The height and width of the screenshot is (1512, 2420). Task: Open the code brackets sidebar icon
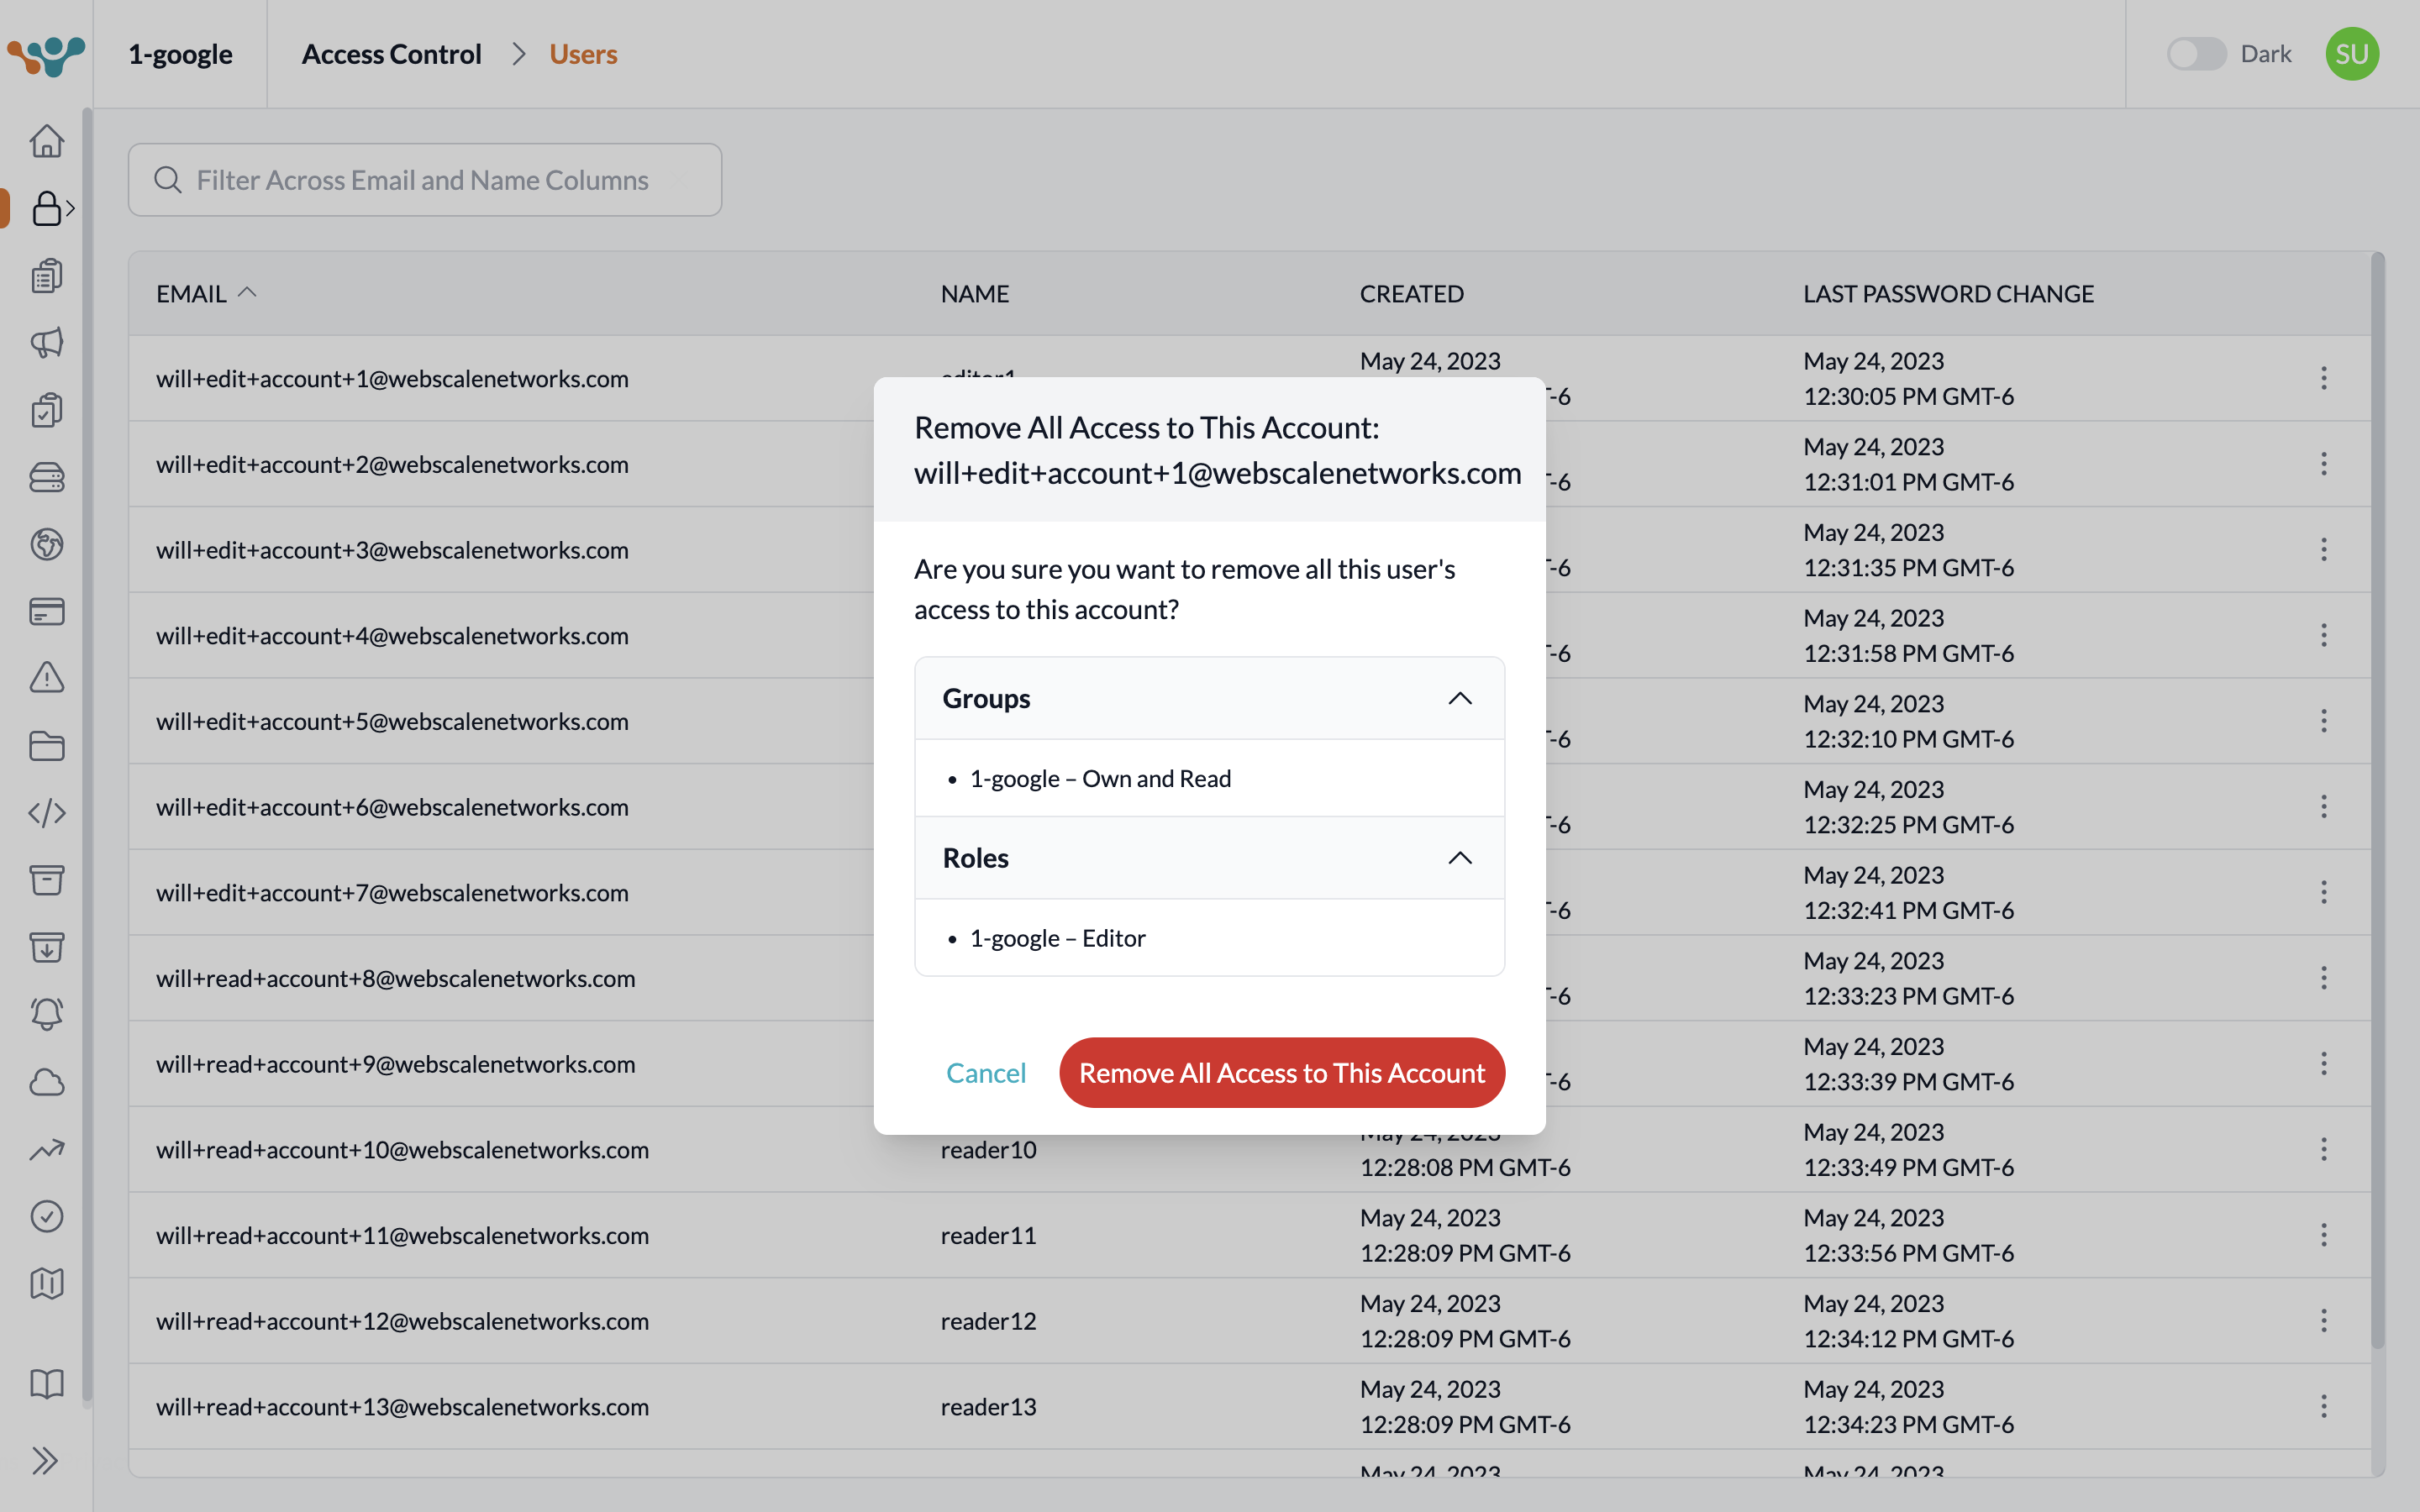tap(47, 813)
